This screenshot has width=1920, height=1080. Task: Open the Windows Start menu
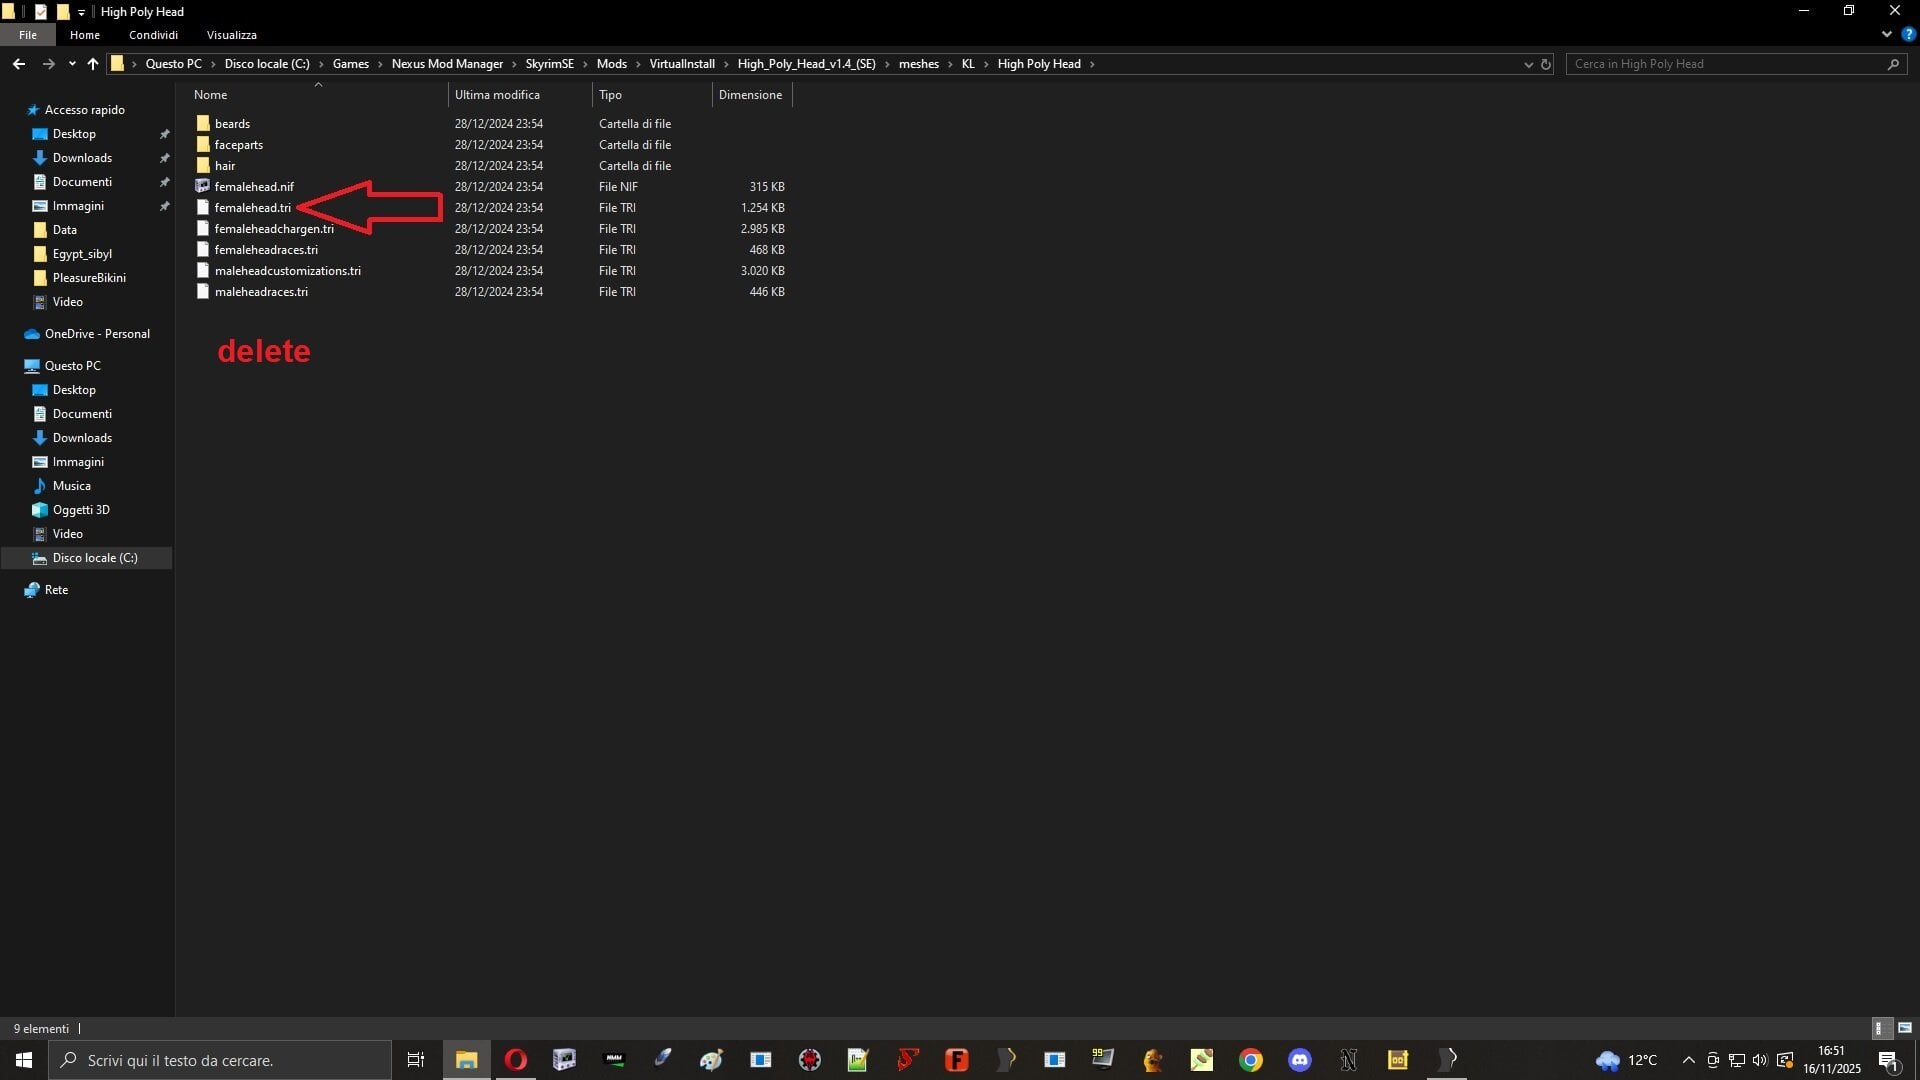[x=24, y=1060]
